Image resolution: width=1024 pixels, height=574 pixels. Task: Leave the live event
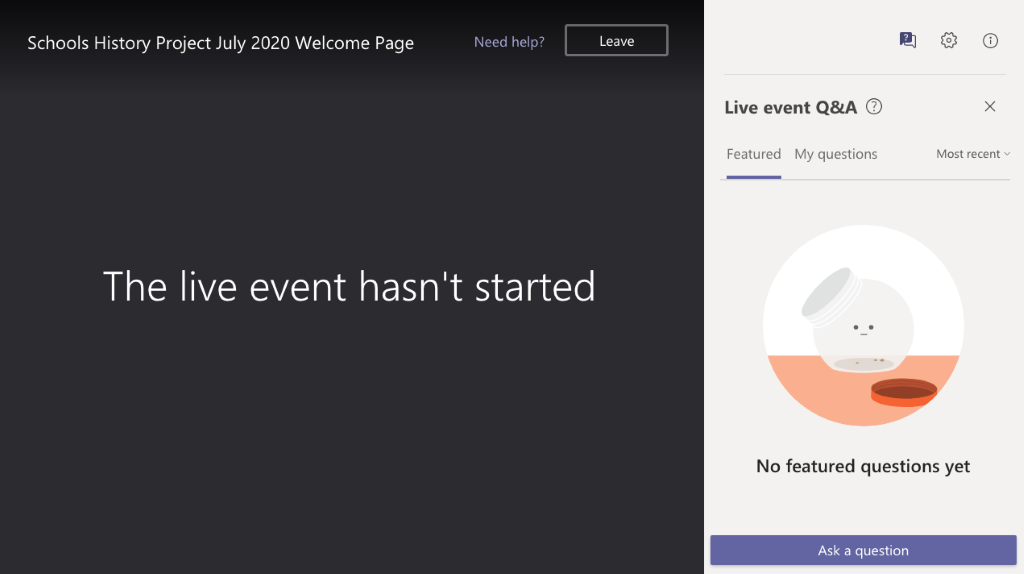click(x=616, y=40)
